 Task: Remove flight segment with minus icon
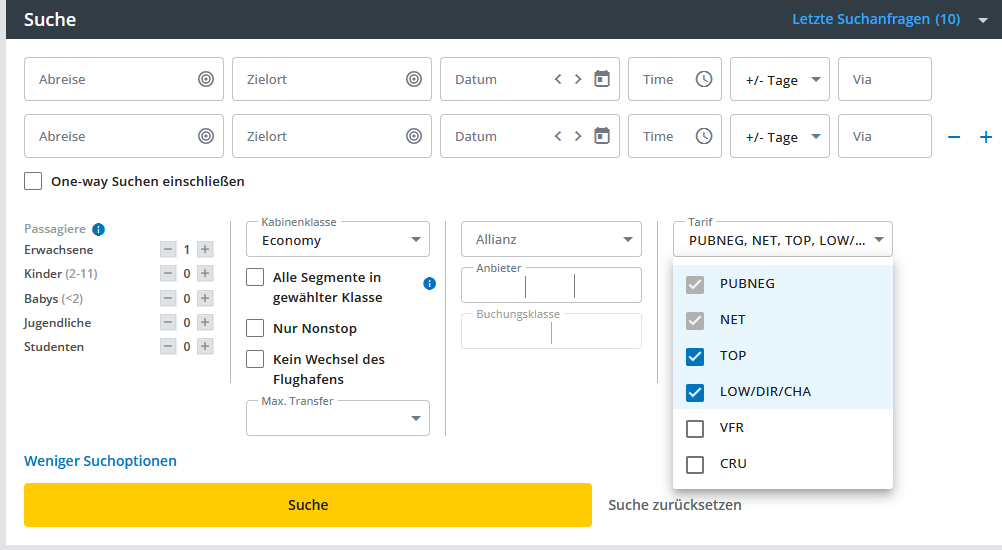[954, 137]
